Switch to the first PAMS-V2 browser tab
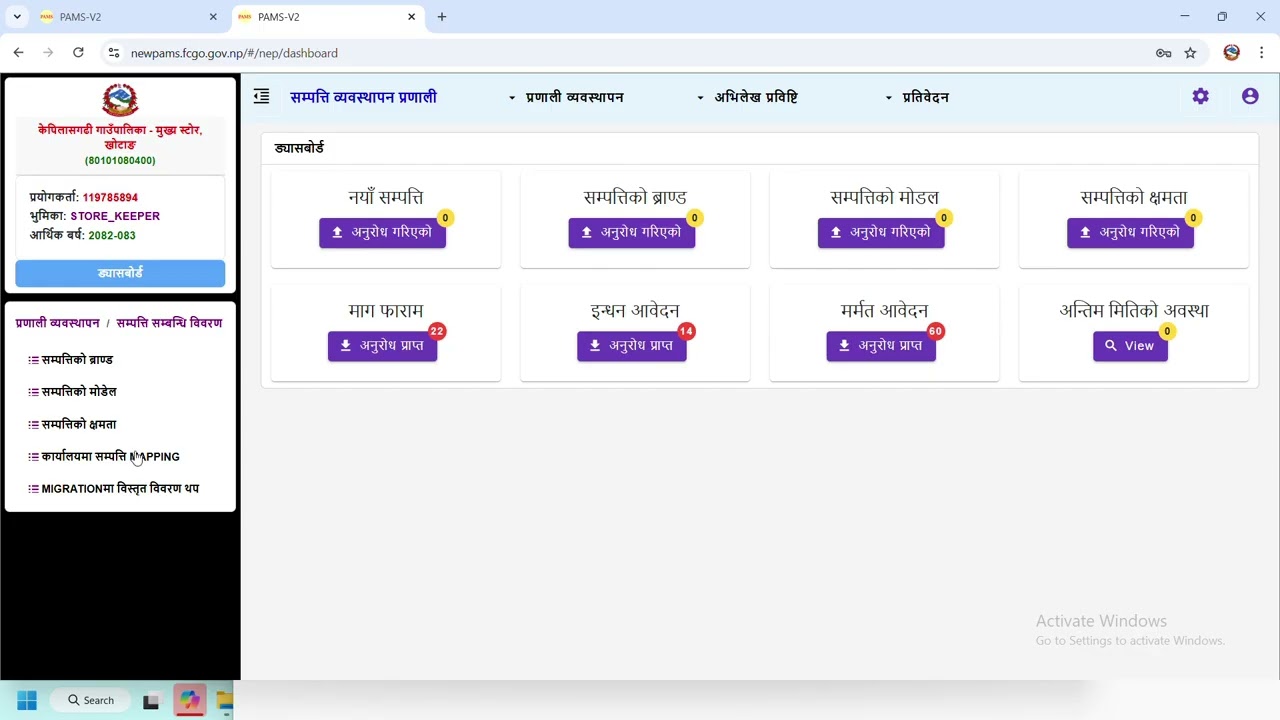The height and width of the screenshot is (720, 1280). click(128, 17)
